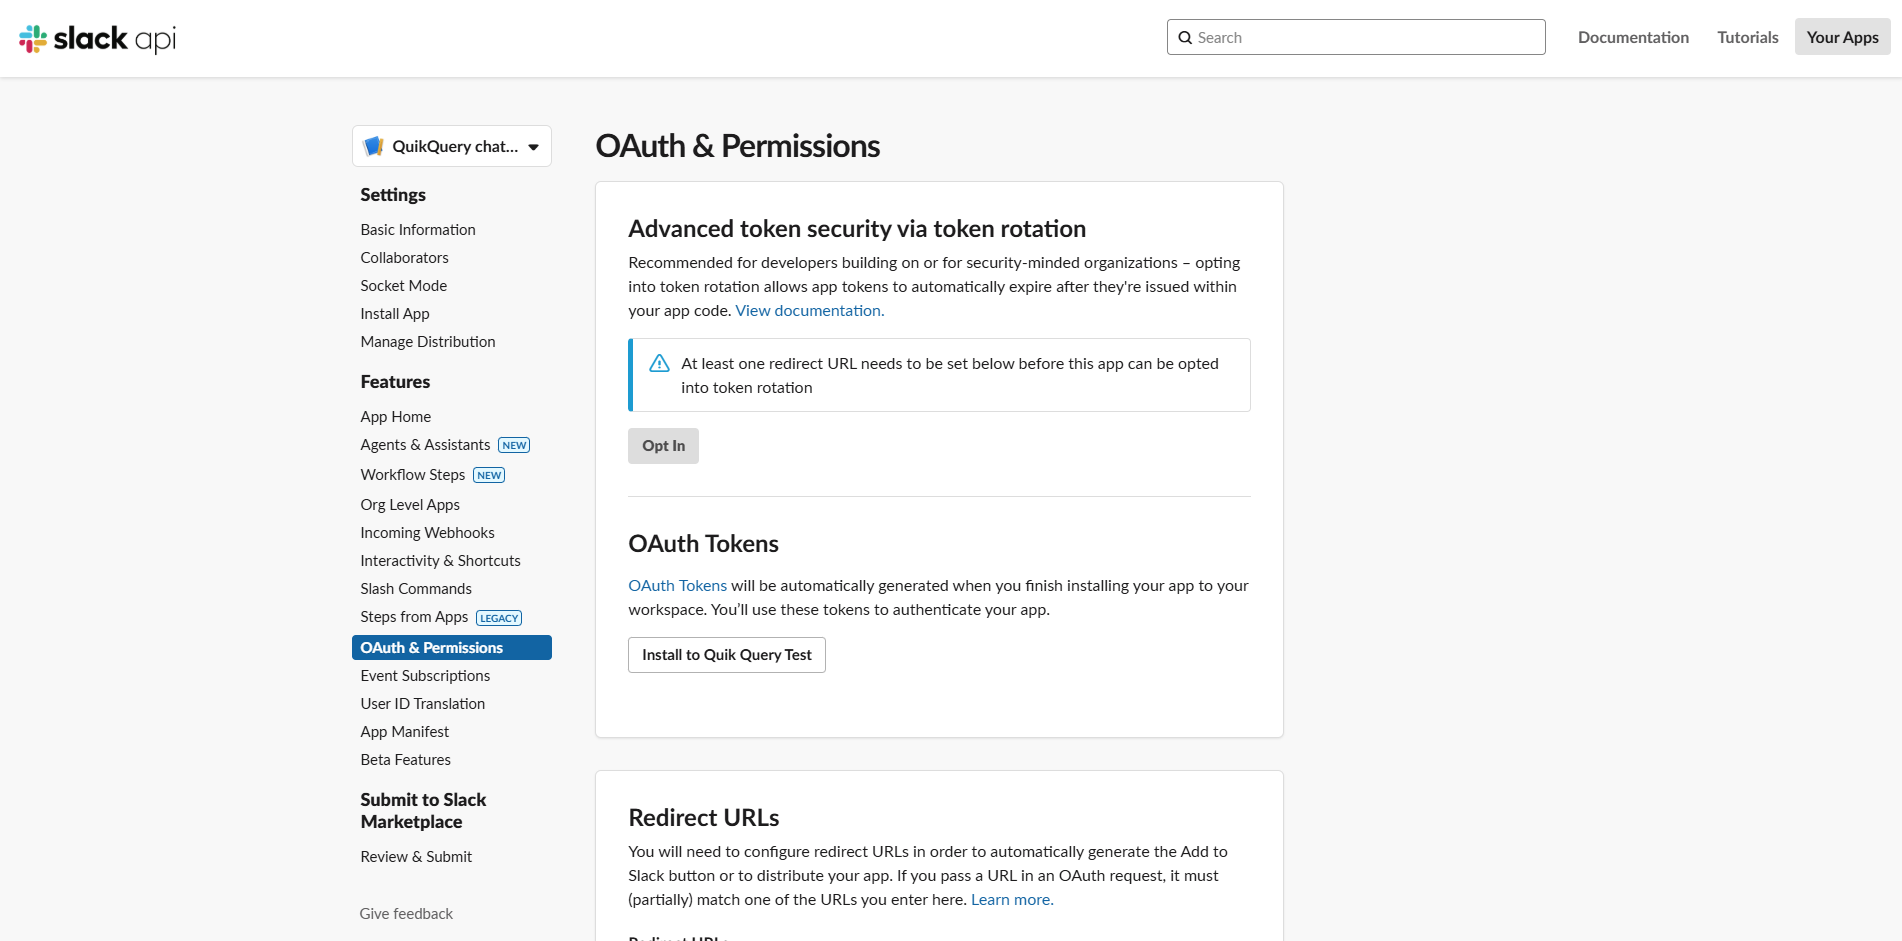The image size is (1902, 941).
Task: Follow the OAuth Tokens hyperlink
Action: click(x=677, y=586)
